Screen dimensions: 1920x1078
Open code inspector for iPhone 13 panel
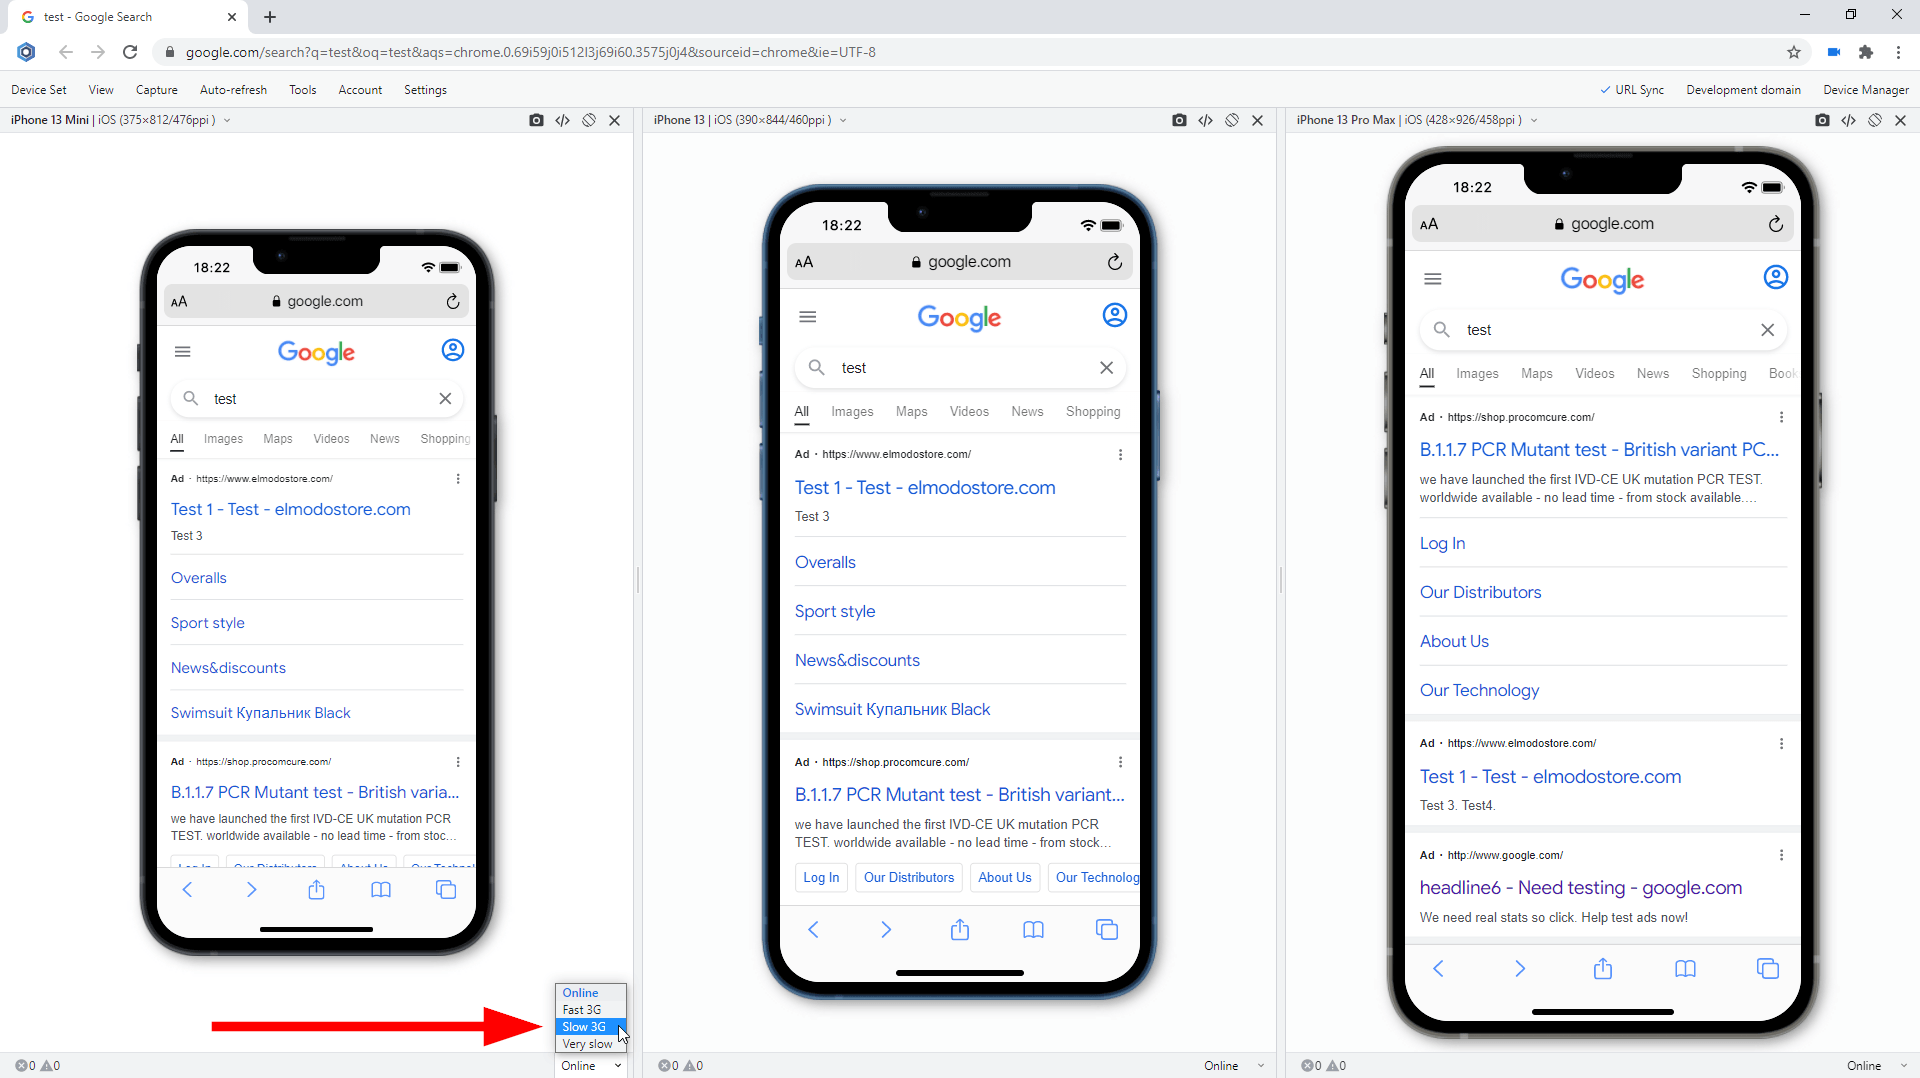(1205, 120)
